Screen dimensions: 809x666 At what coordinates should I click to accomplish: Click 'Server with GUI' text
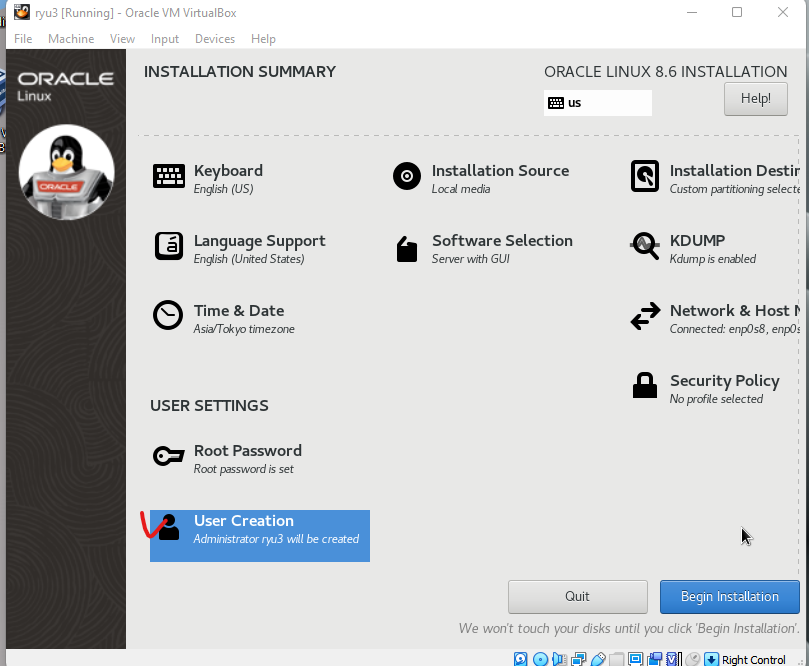[x=471, y=259]
